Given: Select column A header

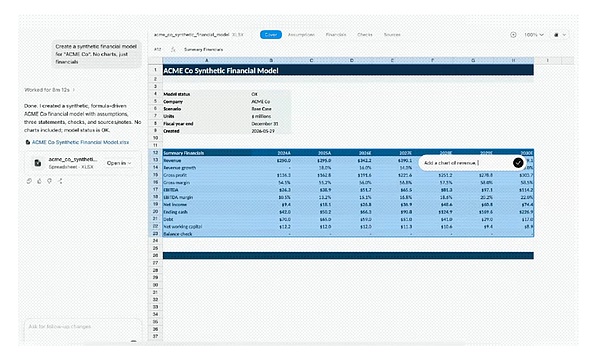Looking at the screenshot, I should (x=207, y=60).
